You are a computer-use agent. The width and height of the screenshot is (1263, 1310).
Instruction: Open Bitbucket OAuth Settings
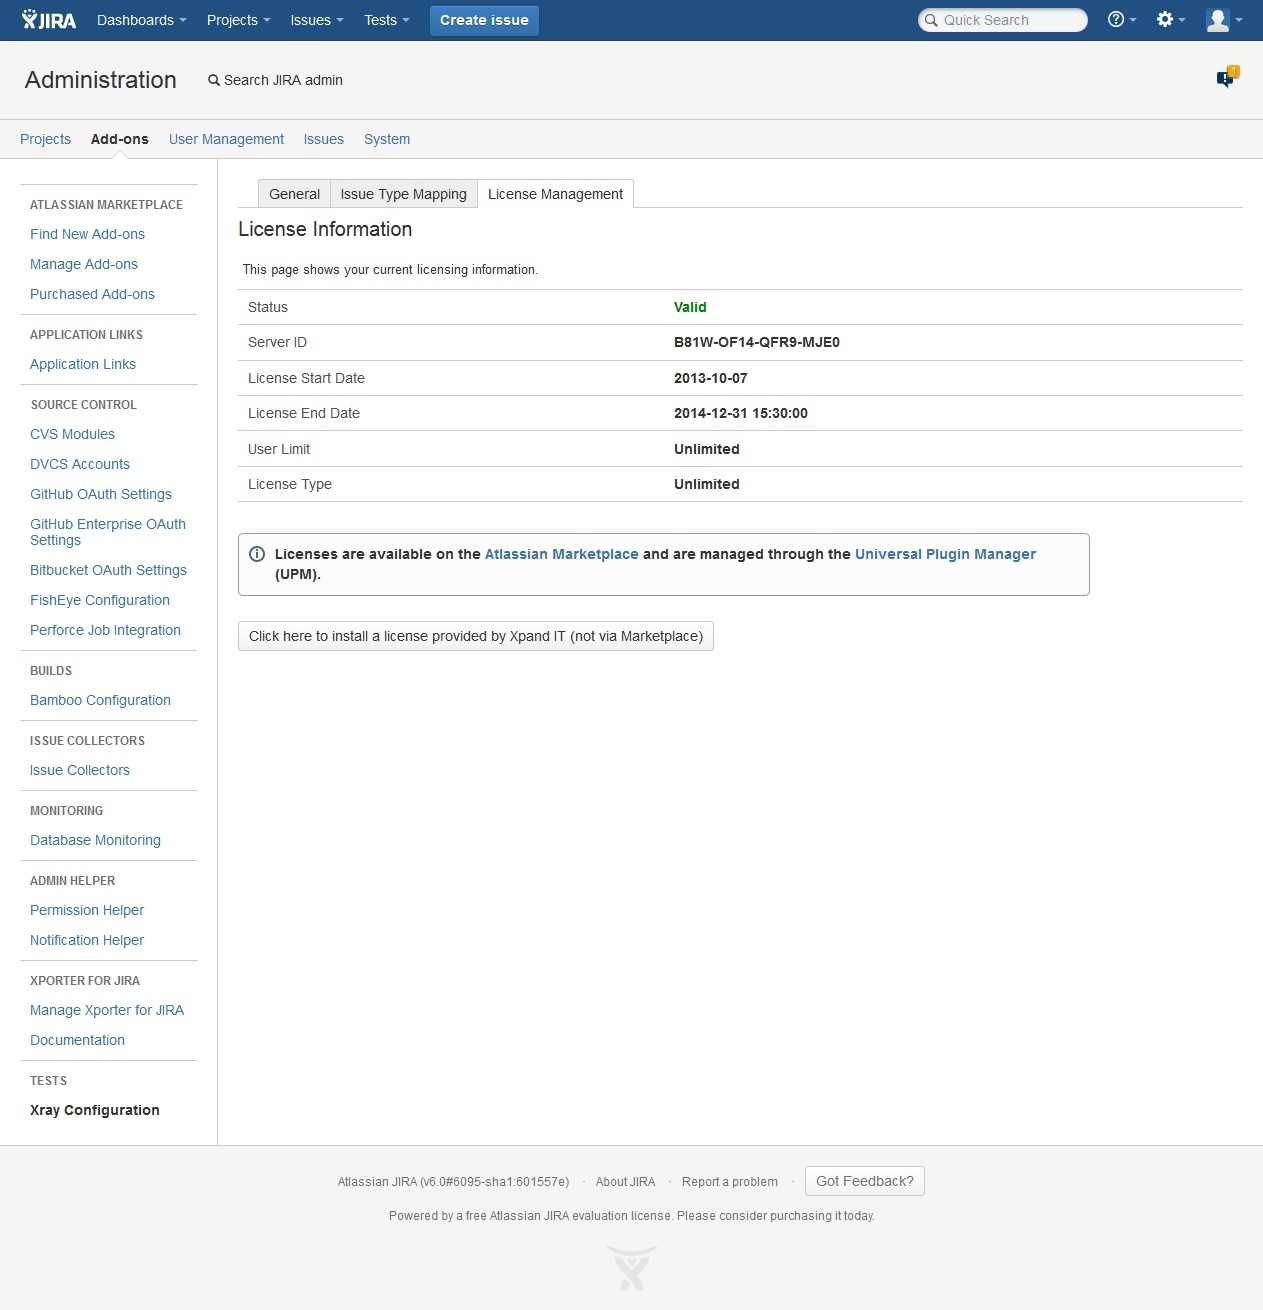tap(108, 570)
